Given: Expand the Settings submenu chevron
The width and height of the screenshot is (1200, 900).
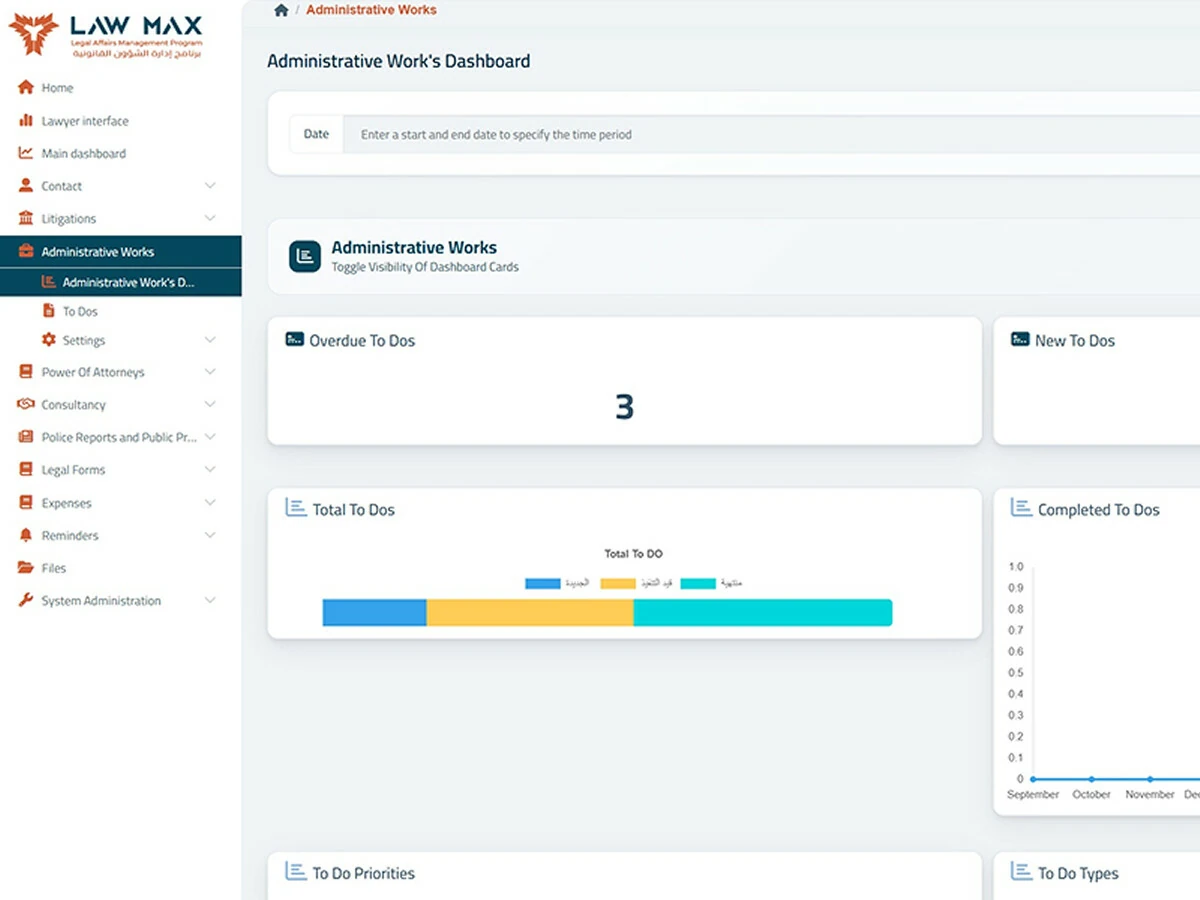Looking at the screenshot, I should pos(210,340).
